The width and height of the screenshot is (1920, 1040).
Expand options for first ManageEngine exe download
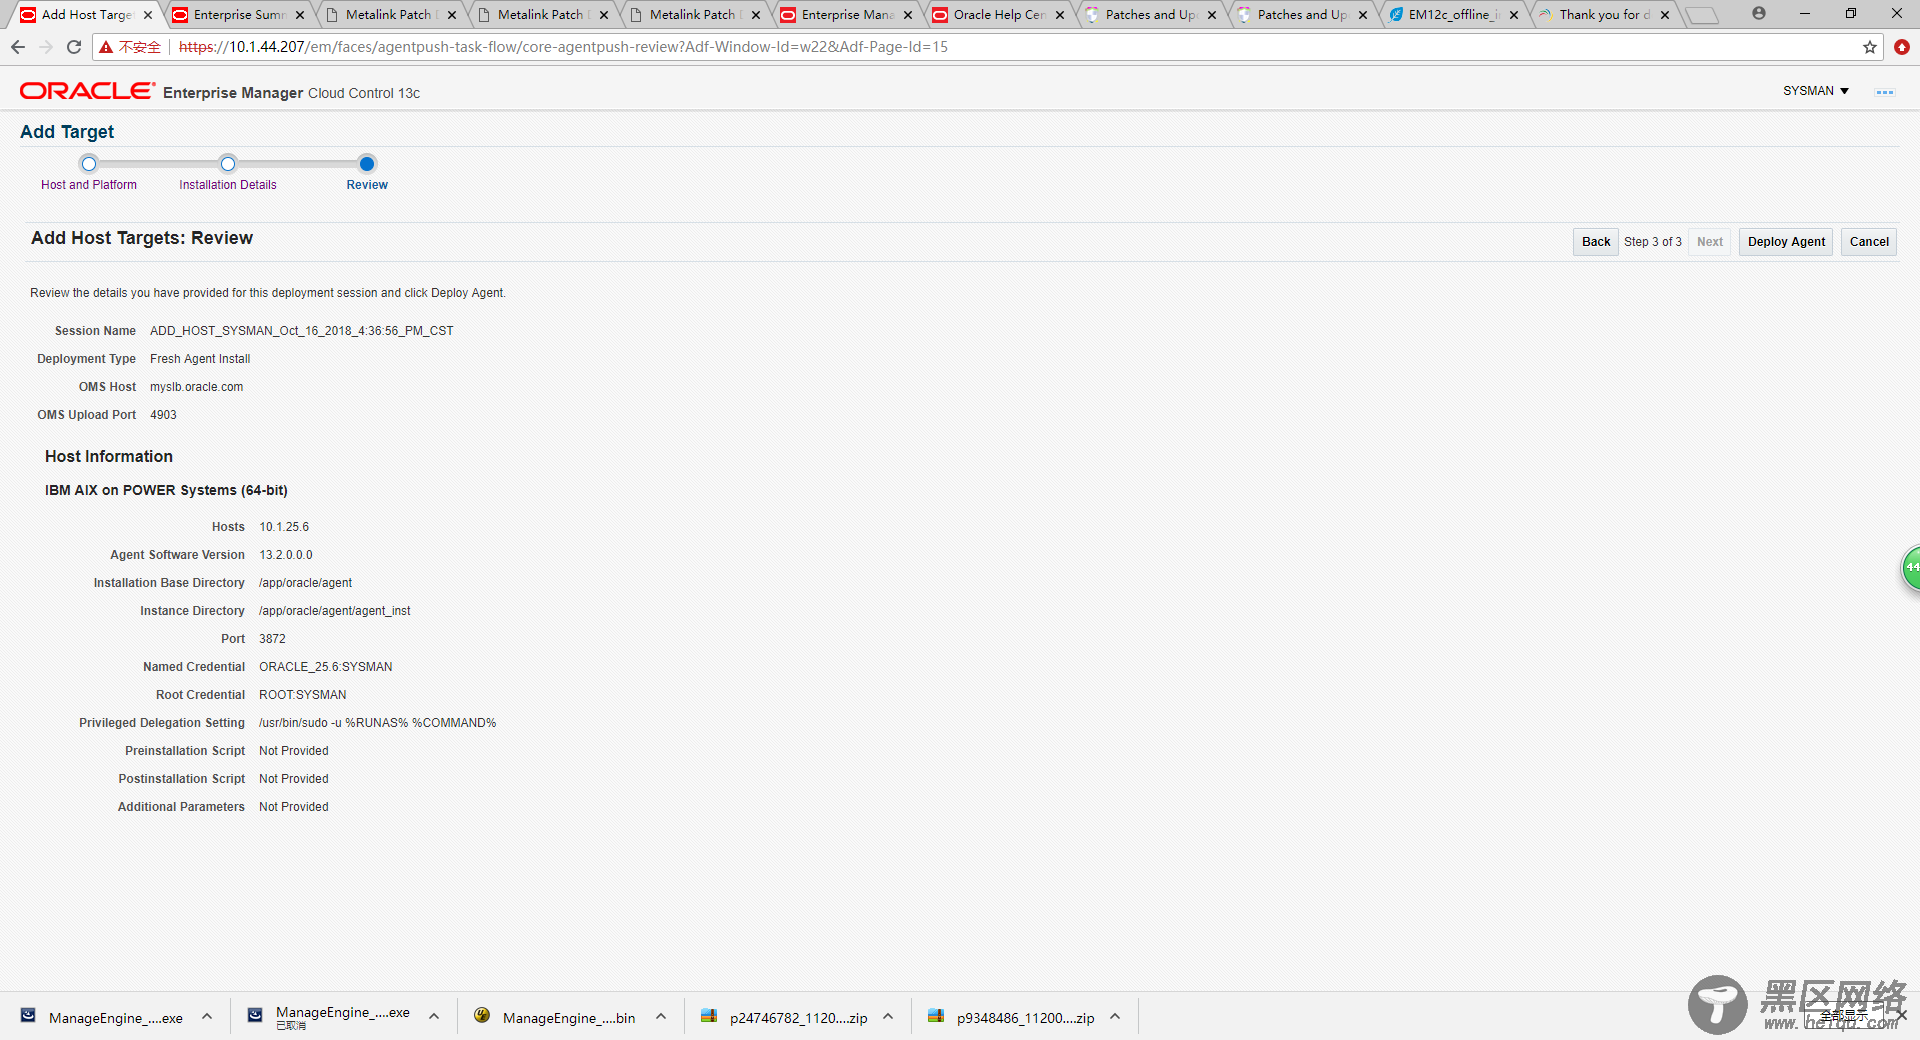(x=207, y=1017)
